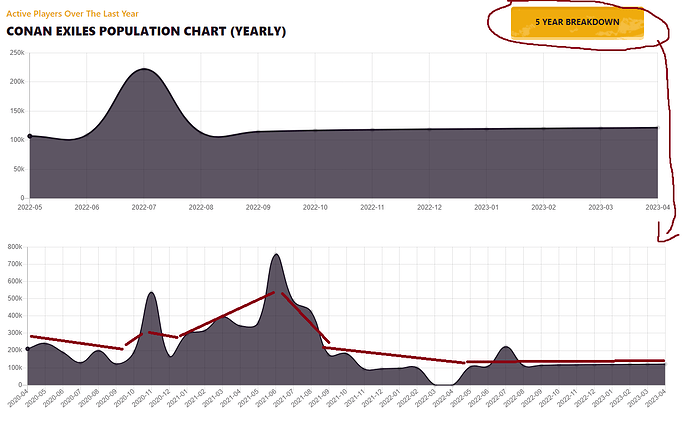Click the 500k y-axis label on five-year chart

pos(15,298)
